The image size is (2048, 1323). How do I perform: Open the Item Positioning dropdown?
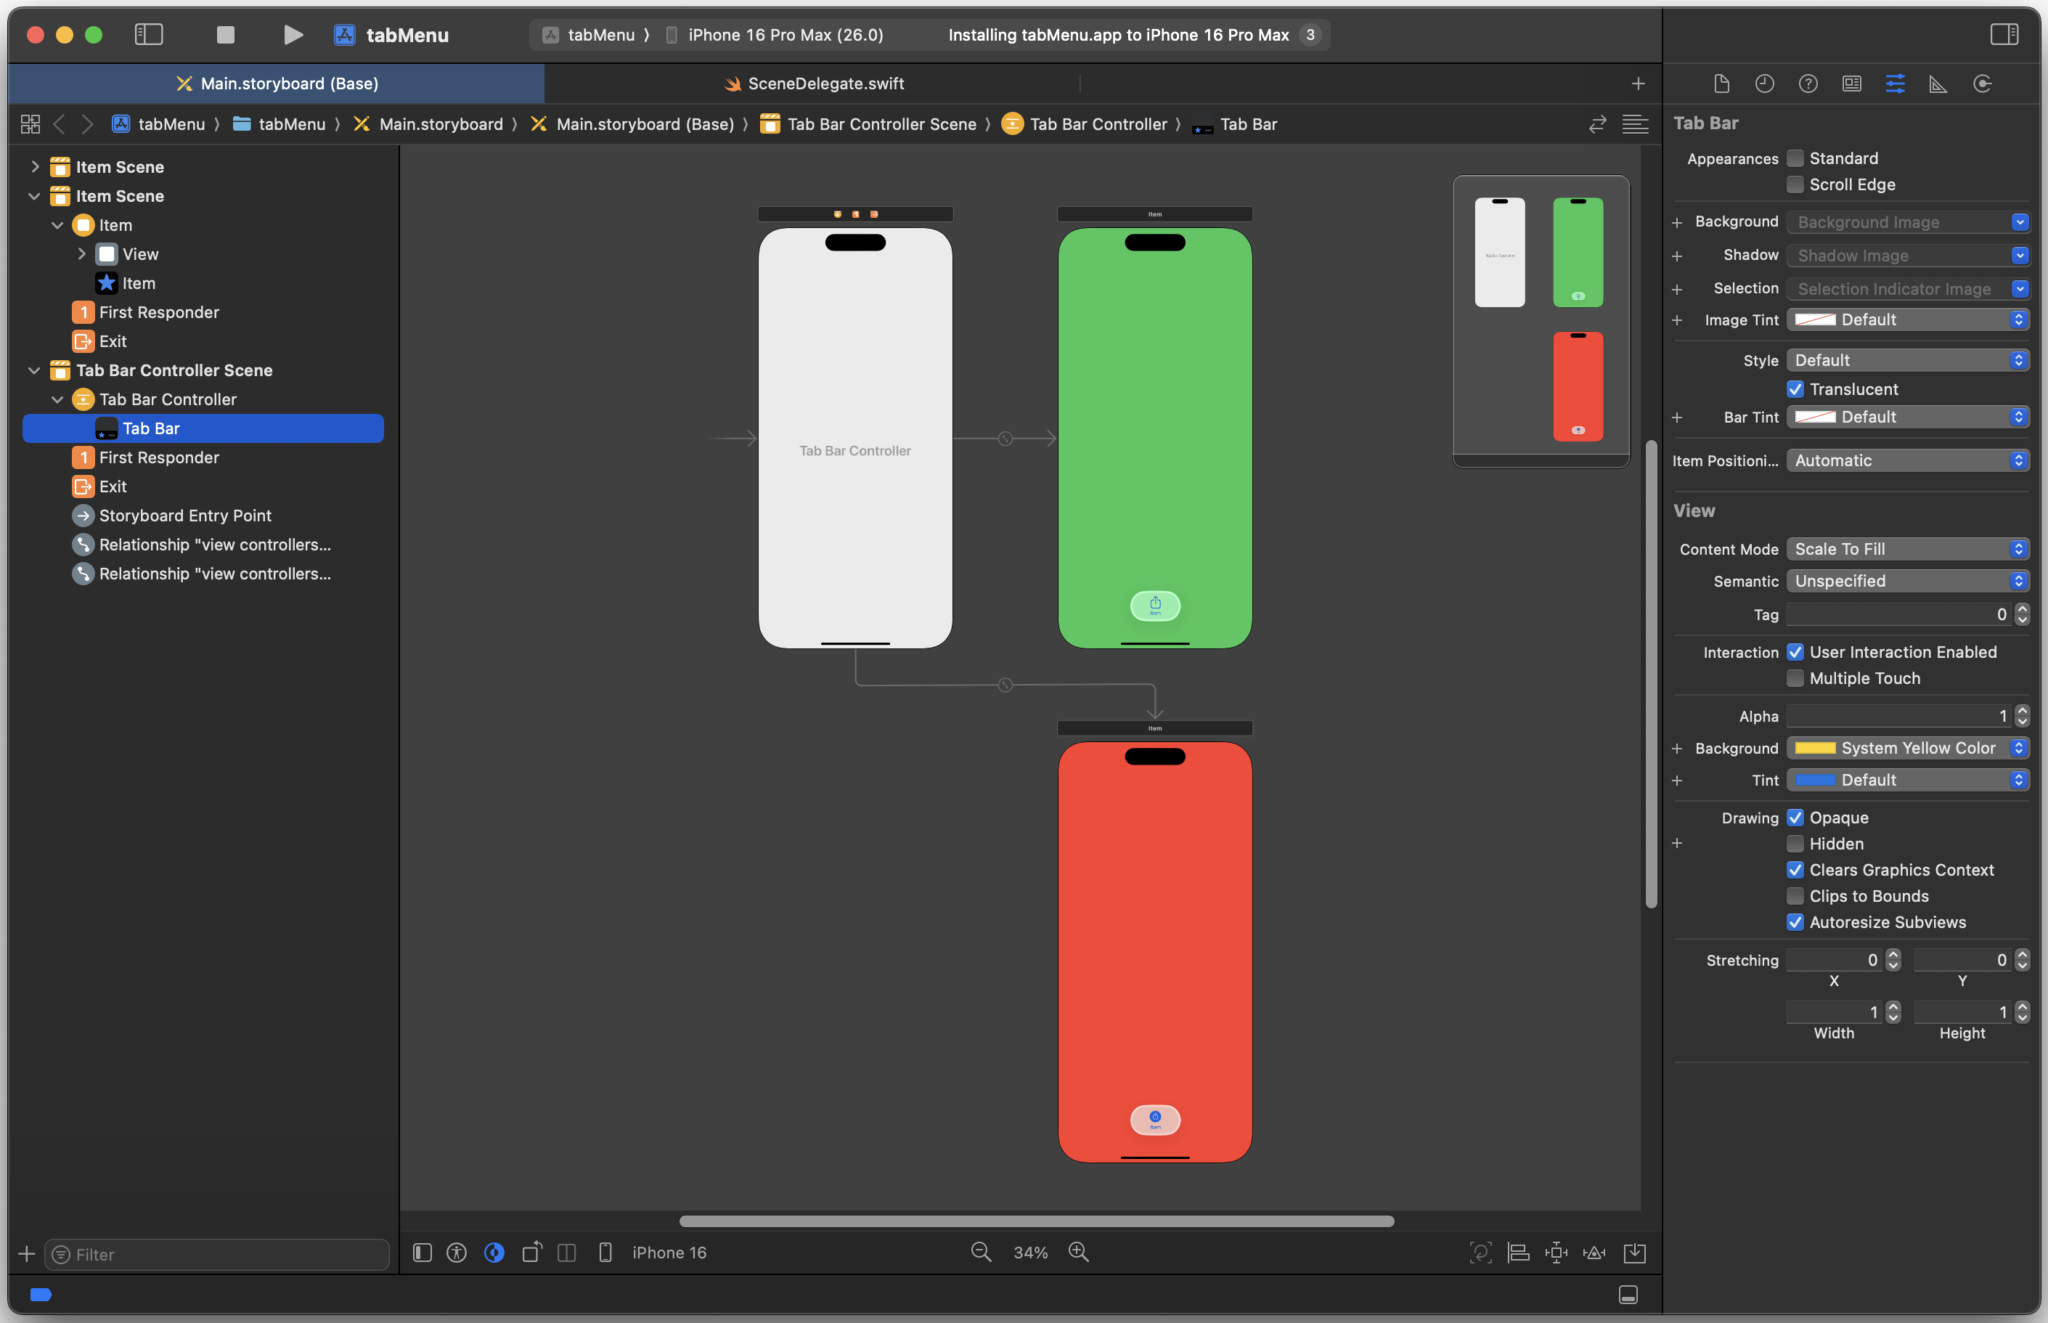[x=1906, y=460]
